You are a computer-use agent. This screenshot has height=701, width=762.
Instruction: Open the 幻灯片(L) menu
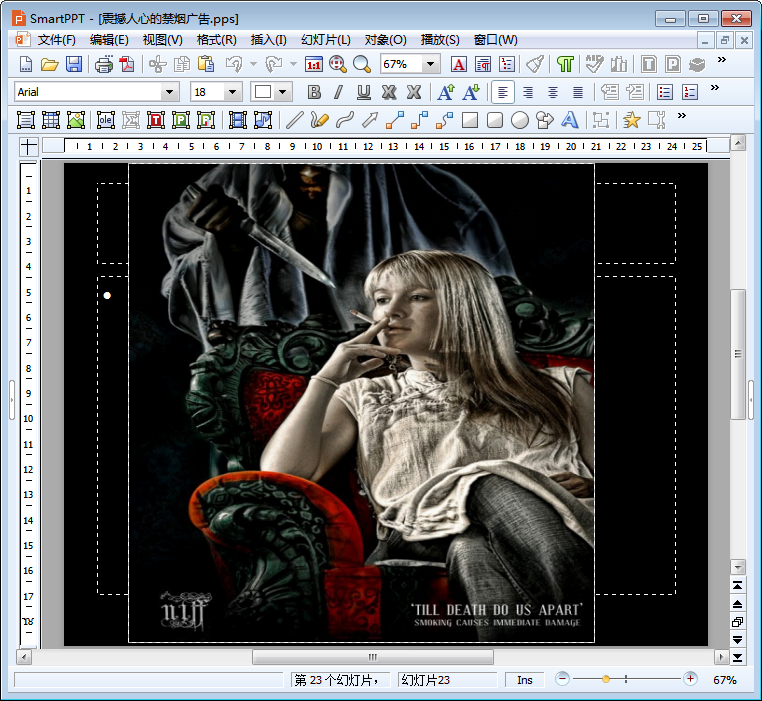click(326, 40)
